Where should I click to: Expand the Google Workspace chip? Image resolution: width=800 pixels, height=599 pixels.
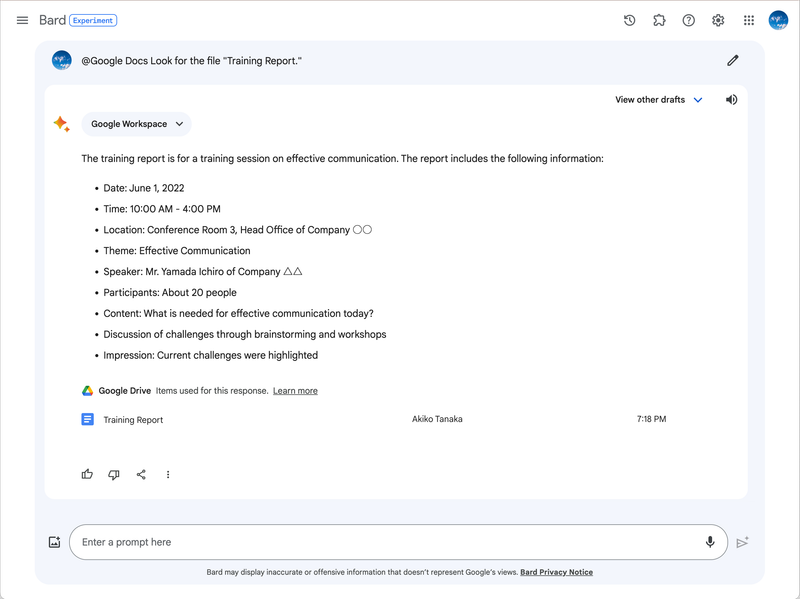[x=136, y=124]
